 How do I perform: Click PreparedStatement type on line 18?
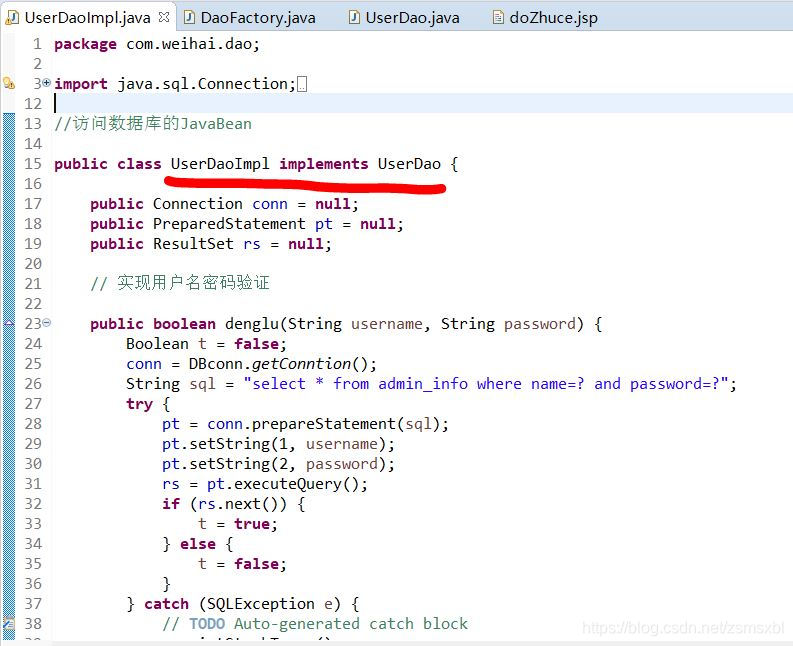(229, 224)
